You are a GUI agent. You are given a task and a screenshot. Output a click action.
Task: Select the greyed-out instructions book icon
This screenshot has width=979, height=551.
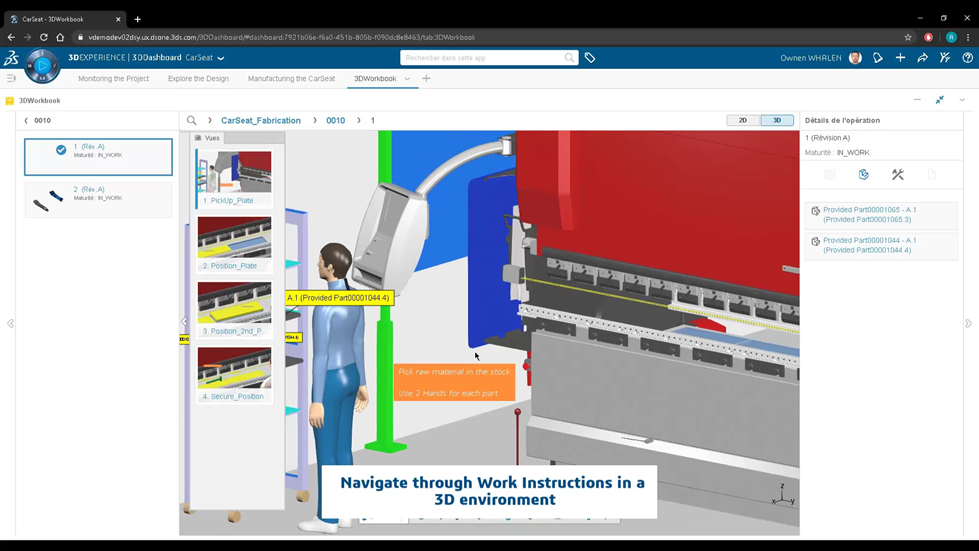[x=829, y=174]
